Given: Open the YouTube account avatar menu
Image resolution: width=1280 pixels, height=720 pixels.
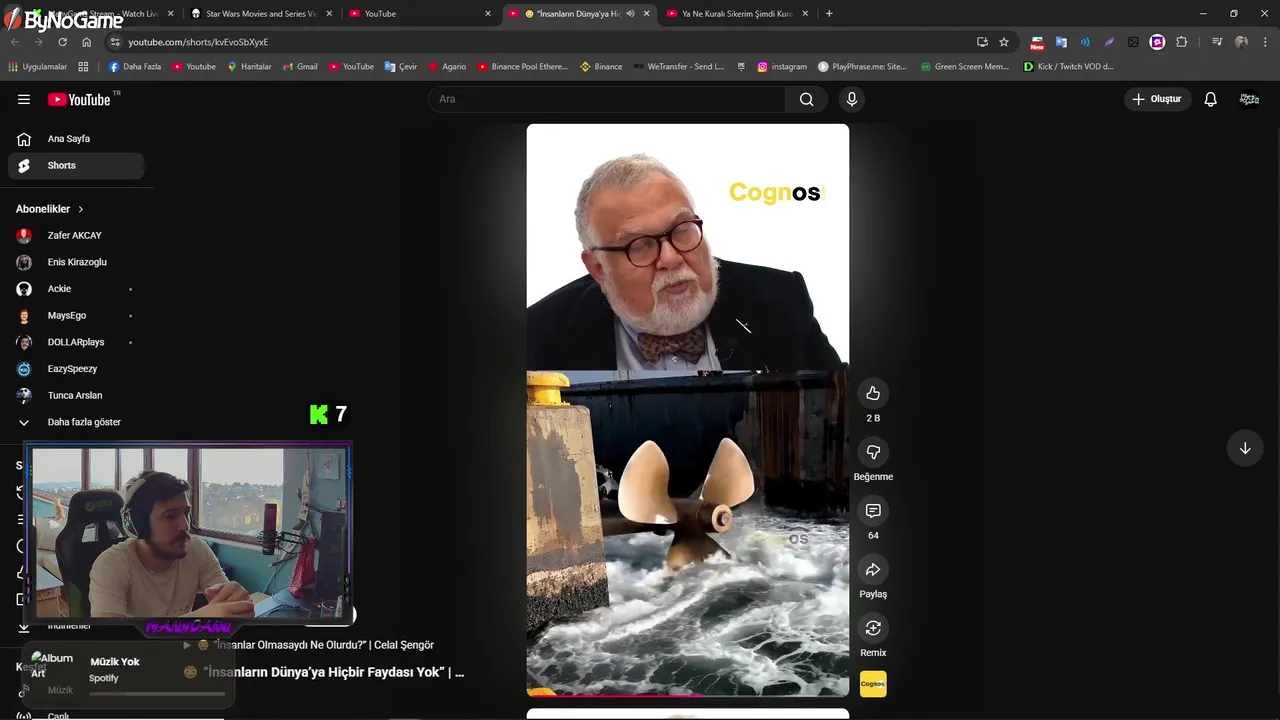Looking at the screenshot, I should pos(1249,99).
